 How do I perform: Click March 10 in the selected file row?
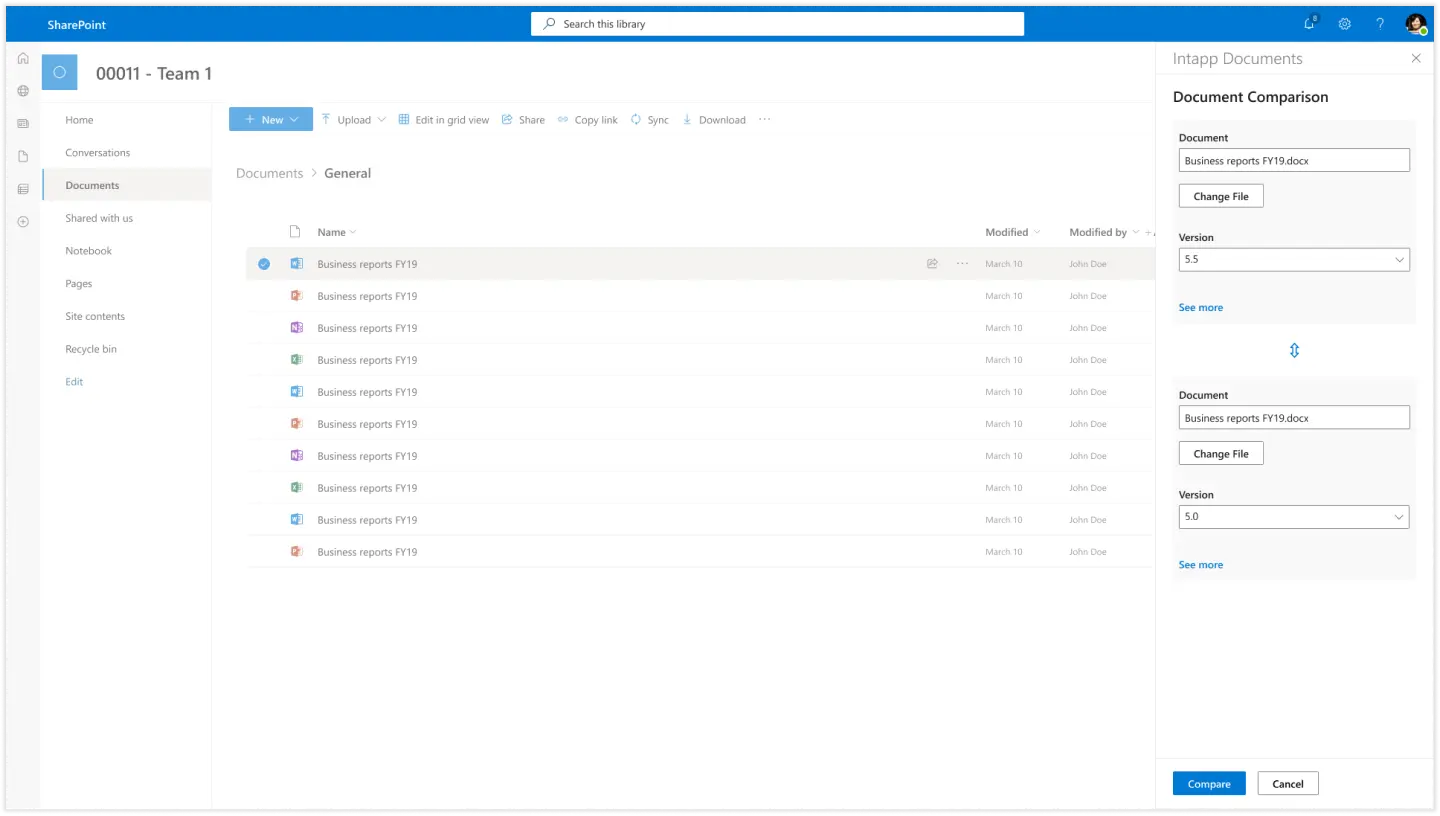click(1004, 264)
